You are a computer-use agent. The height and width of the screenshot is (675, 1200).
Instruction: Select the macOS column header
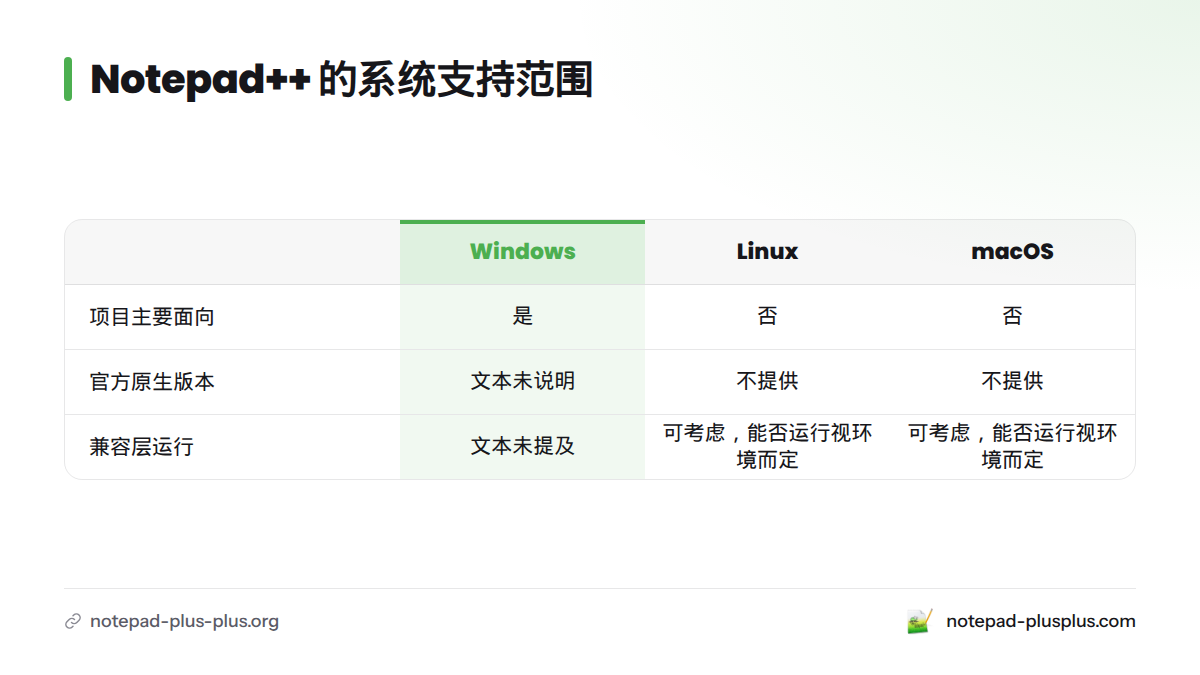click(1012, 251)
